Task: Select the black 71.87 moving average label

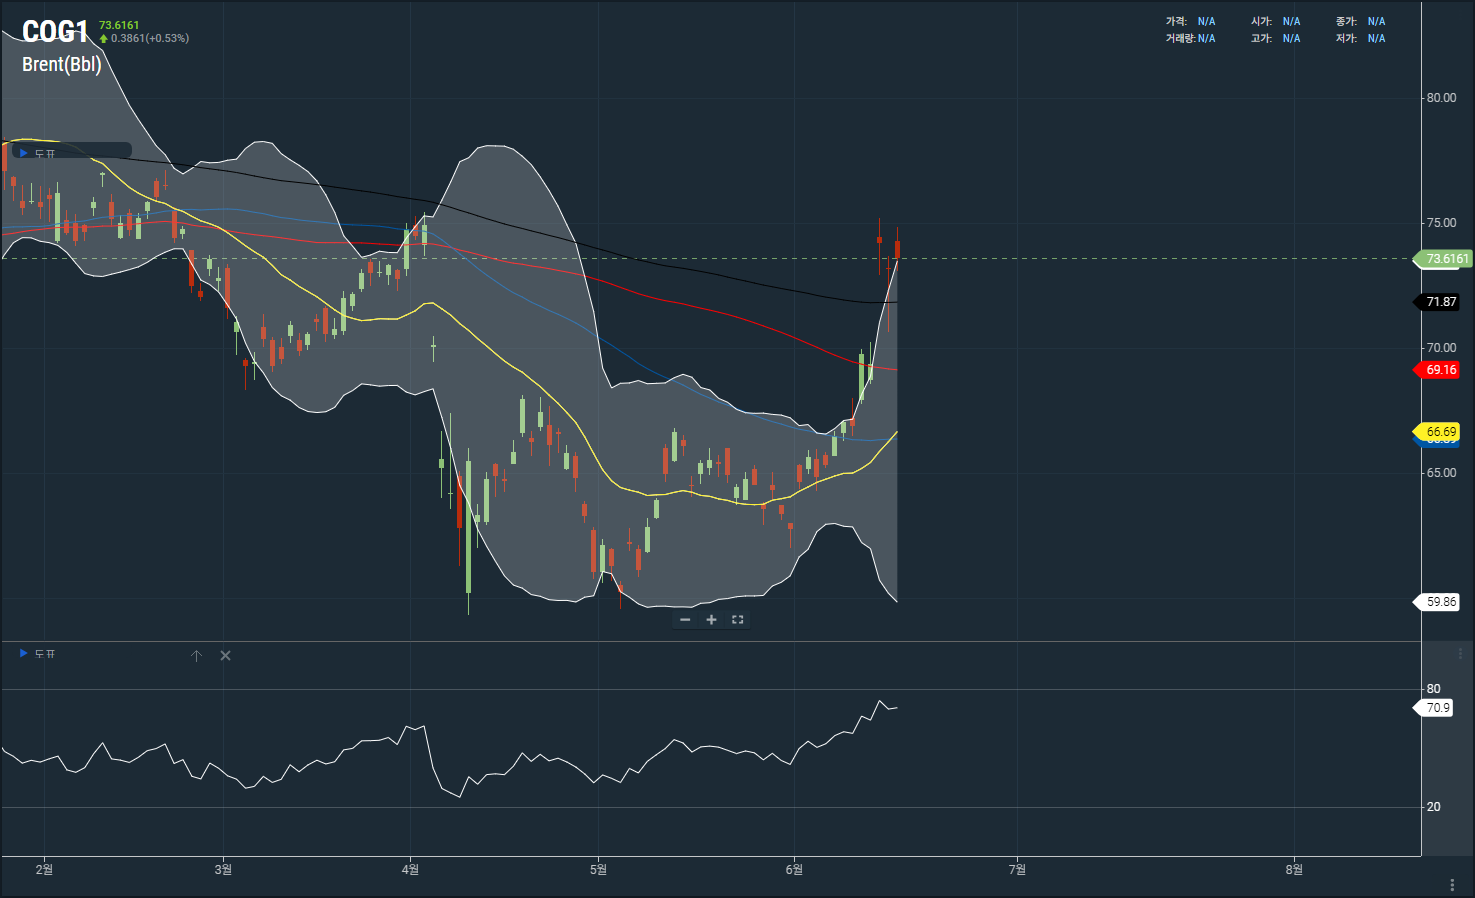Action: click(1440, 302)
